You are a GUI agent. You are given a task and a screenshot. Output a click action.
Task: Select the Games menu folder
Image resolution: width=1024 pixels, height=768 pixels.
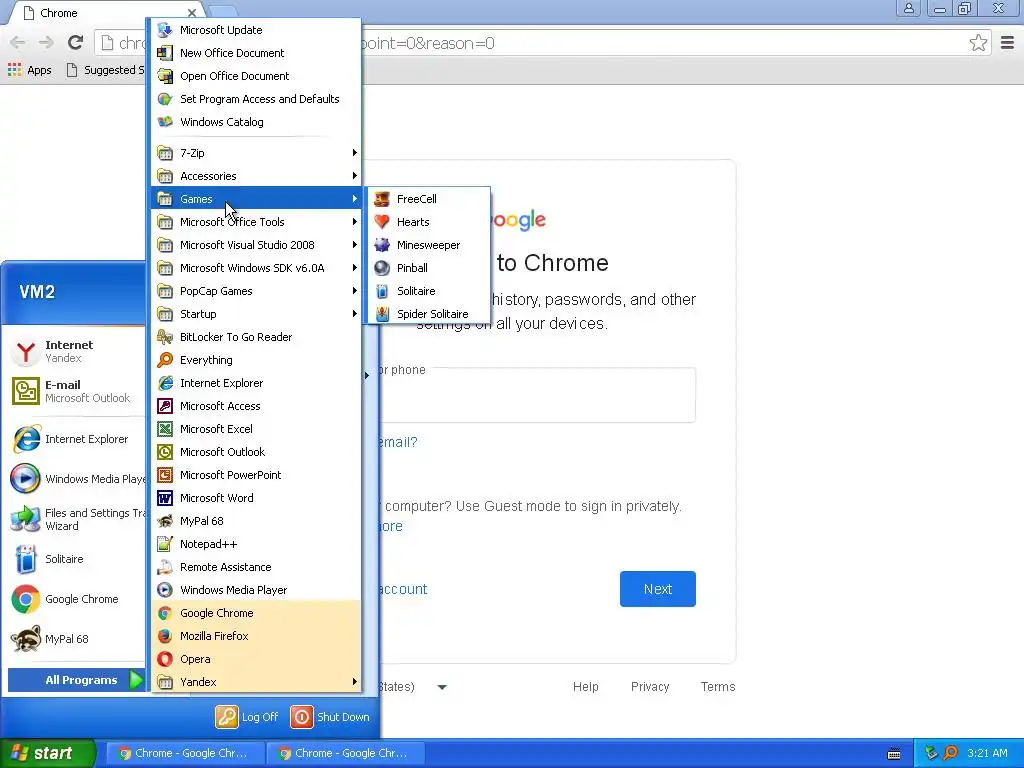point(256,199)
